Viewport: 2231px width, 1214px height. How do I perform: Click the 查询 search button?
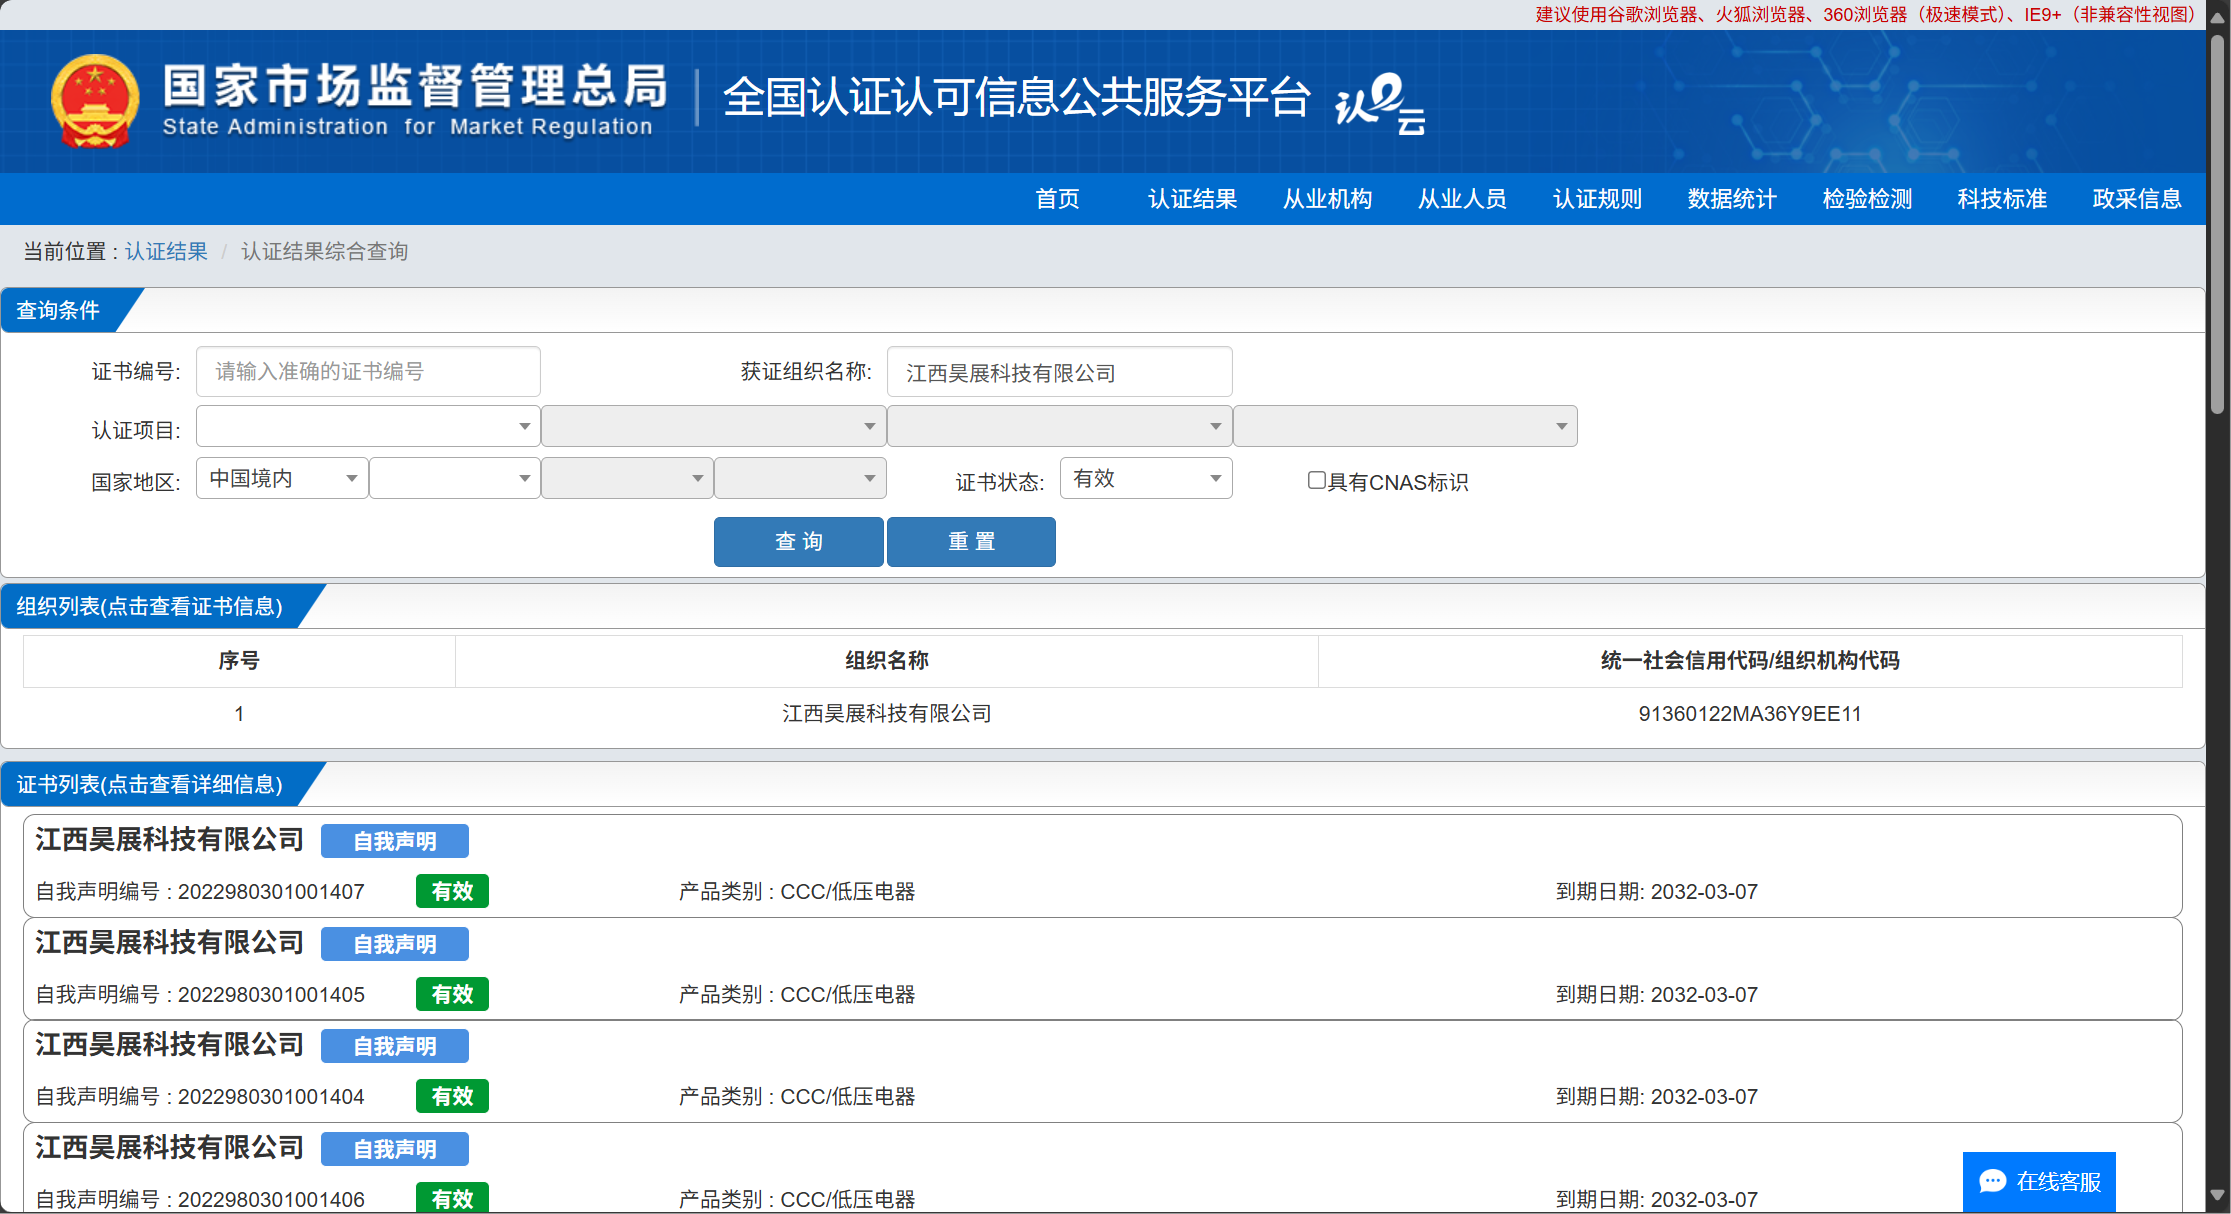(x=798, y=542)
